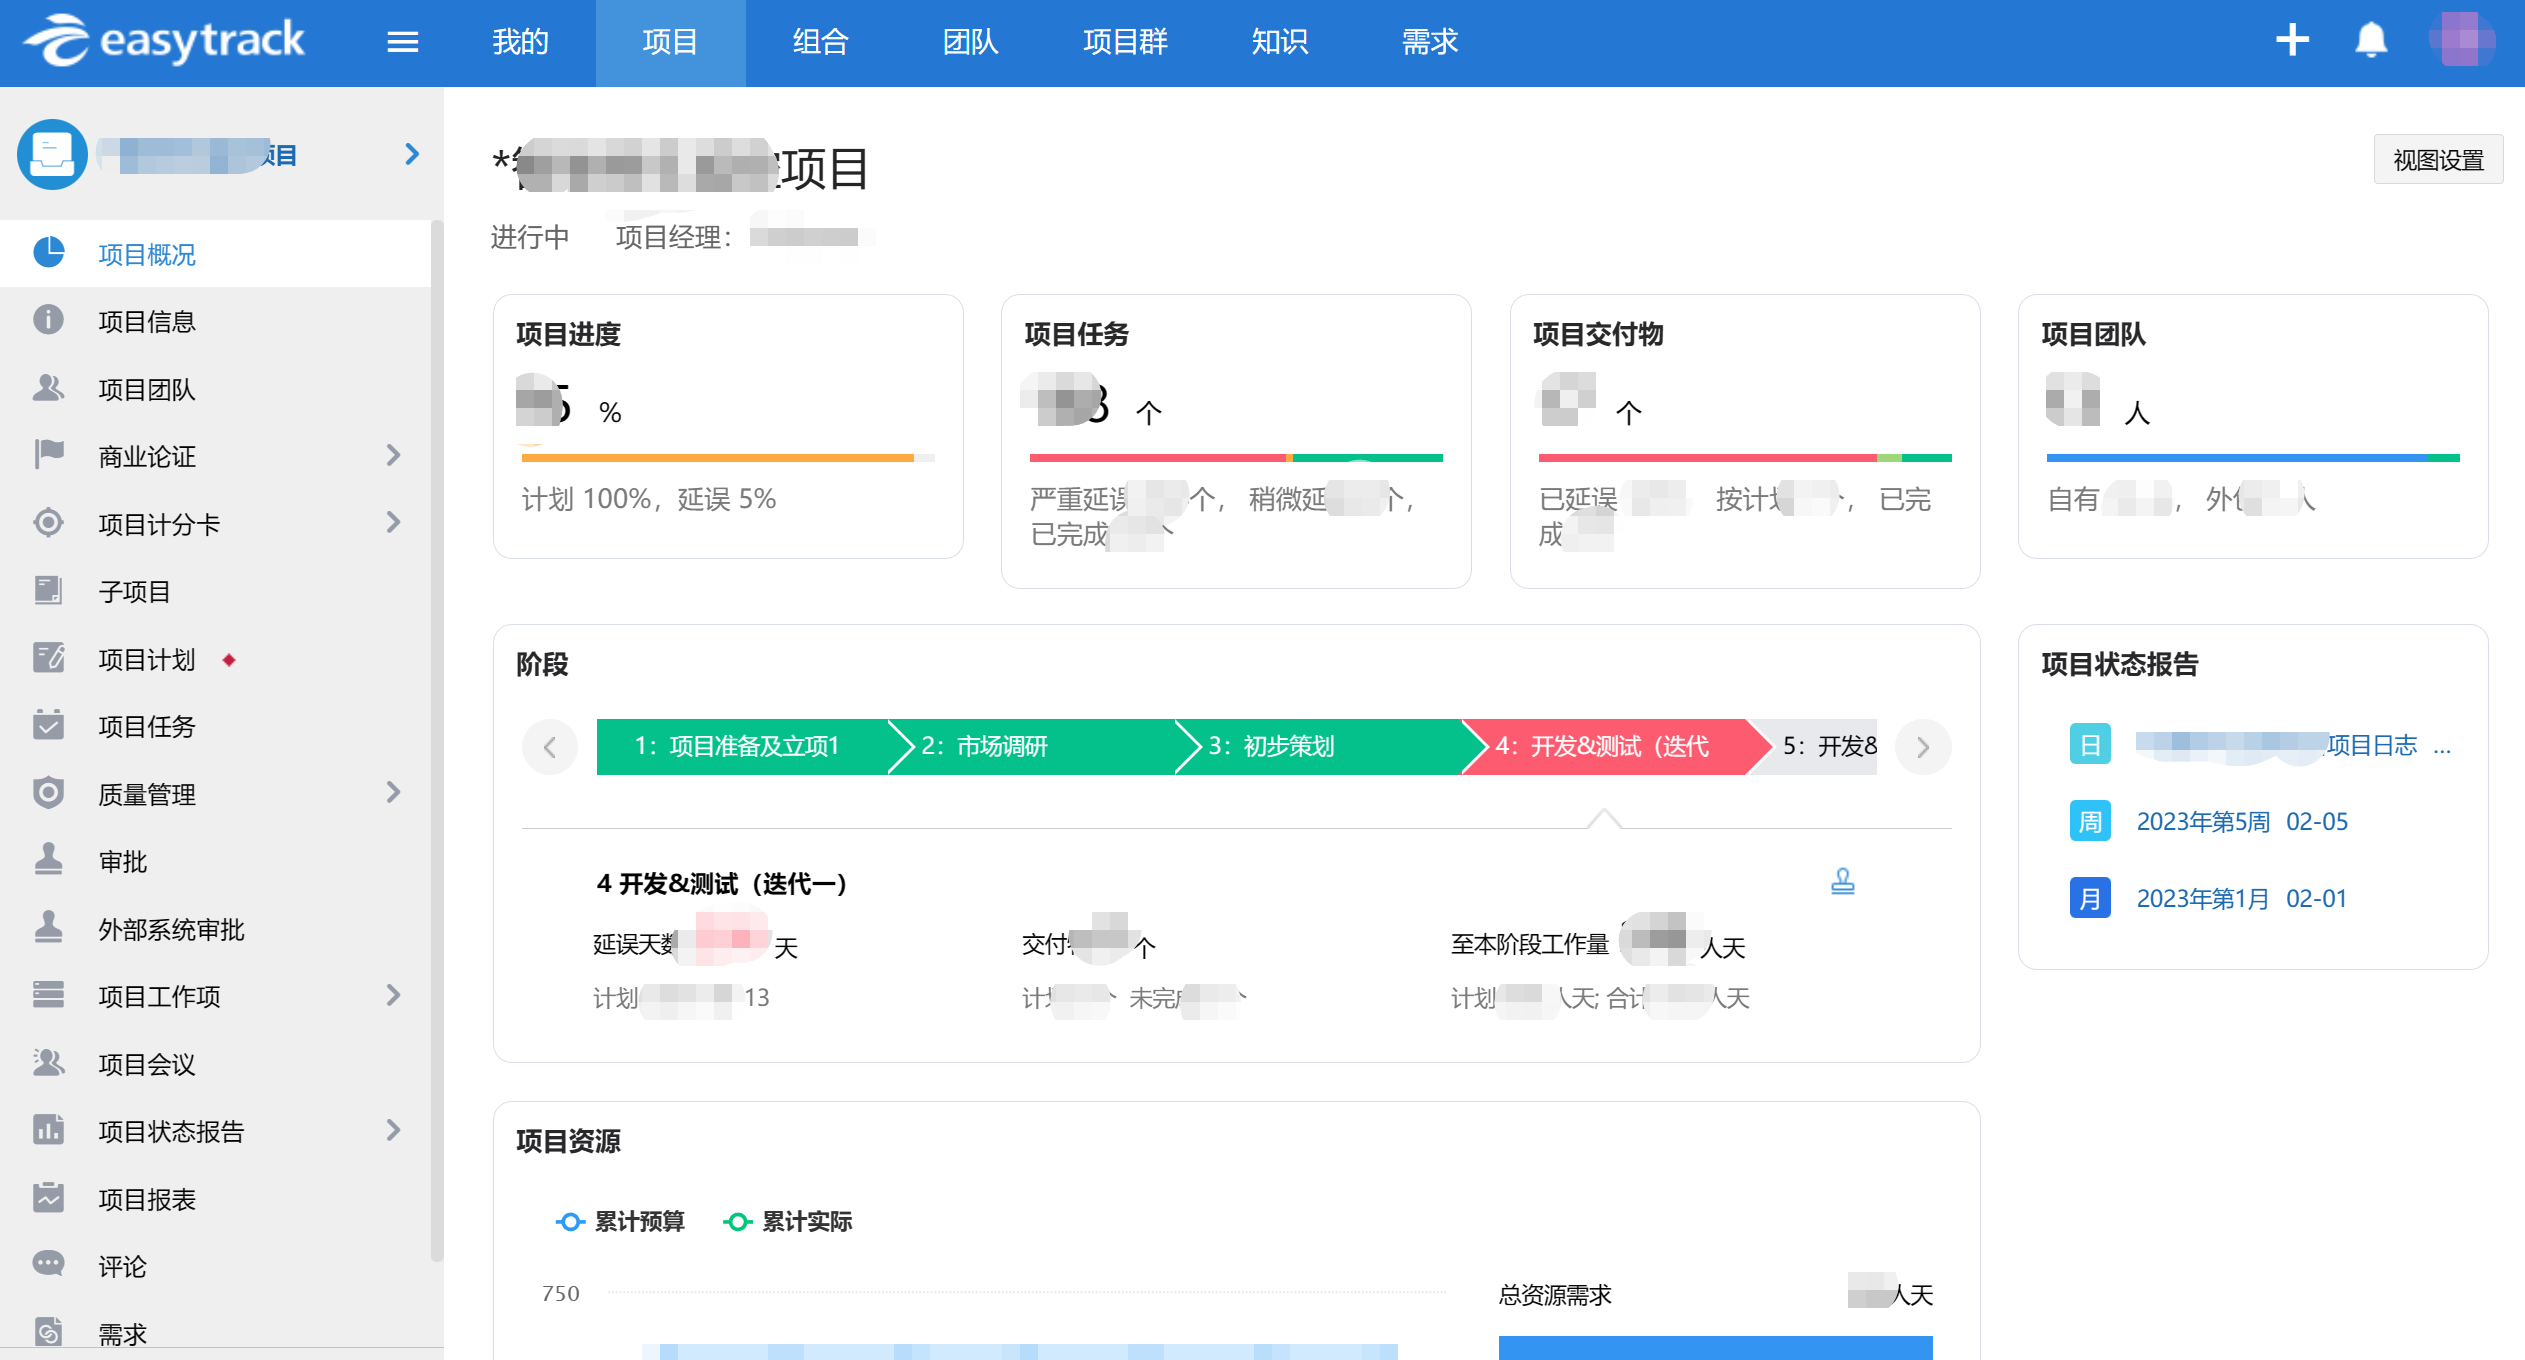Expand the 质量管理 sidebar submenu
This screenshot has width=2525, height=1360.
tap(393, 794)
